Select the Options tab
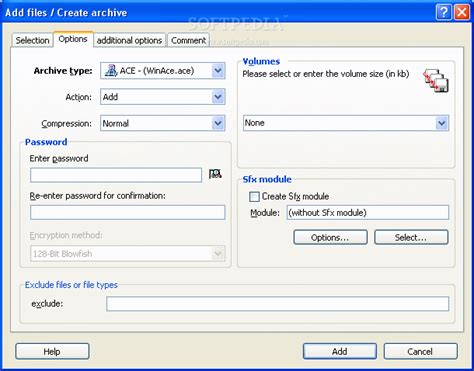 point(73,39)
